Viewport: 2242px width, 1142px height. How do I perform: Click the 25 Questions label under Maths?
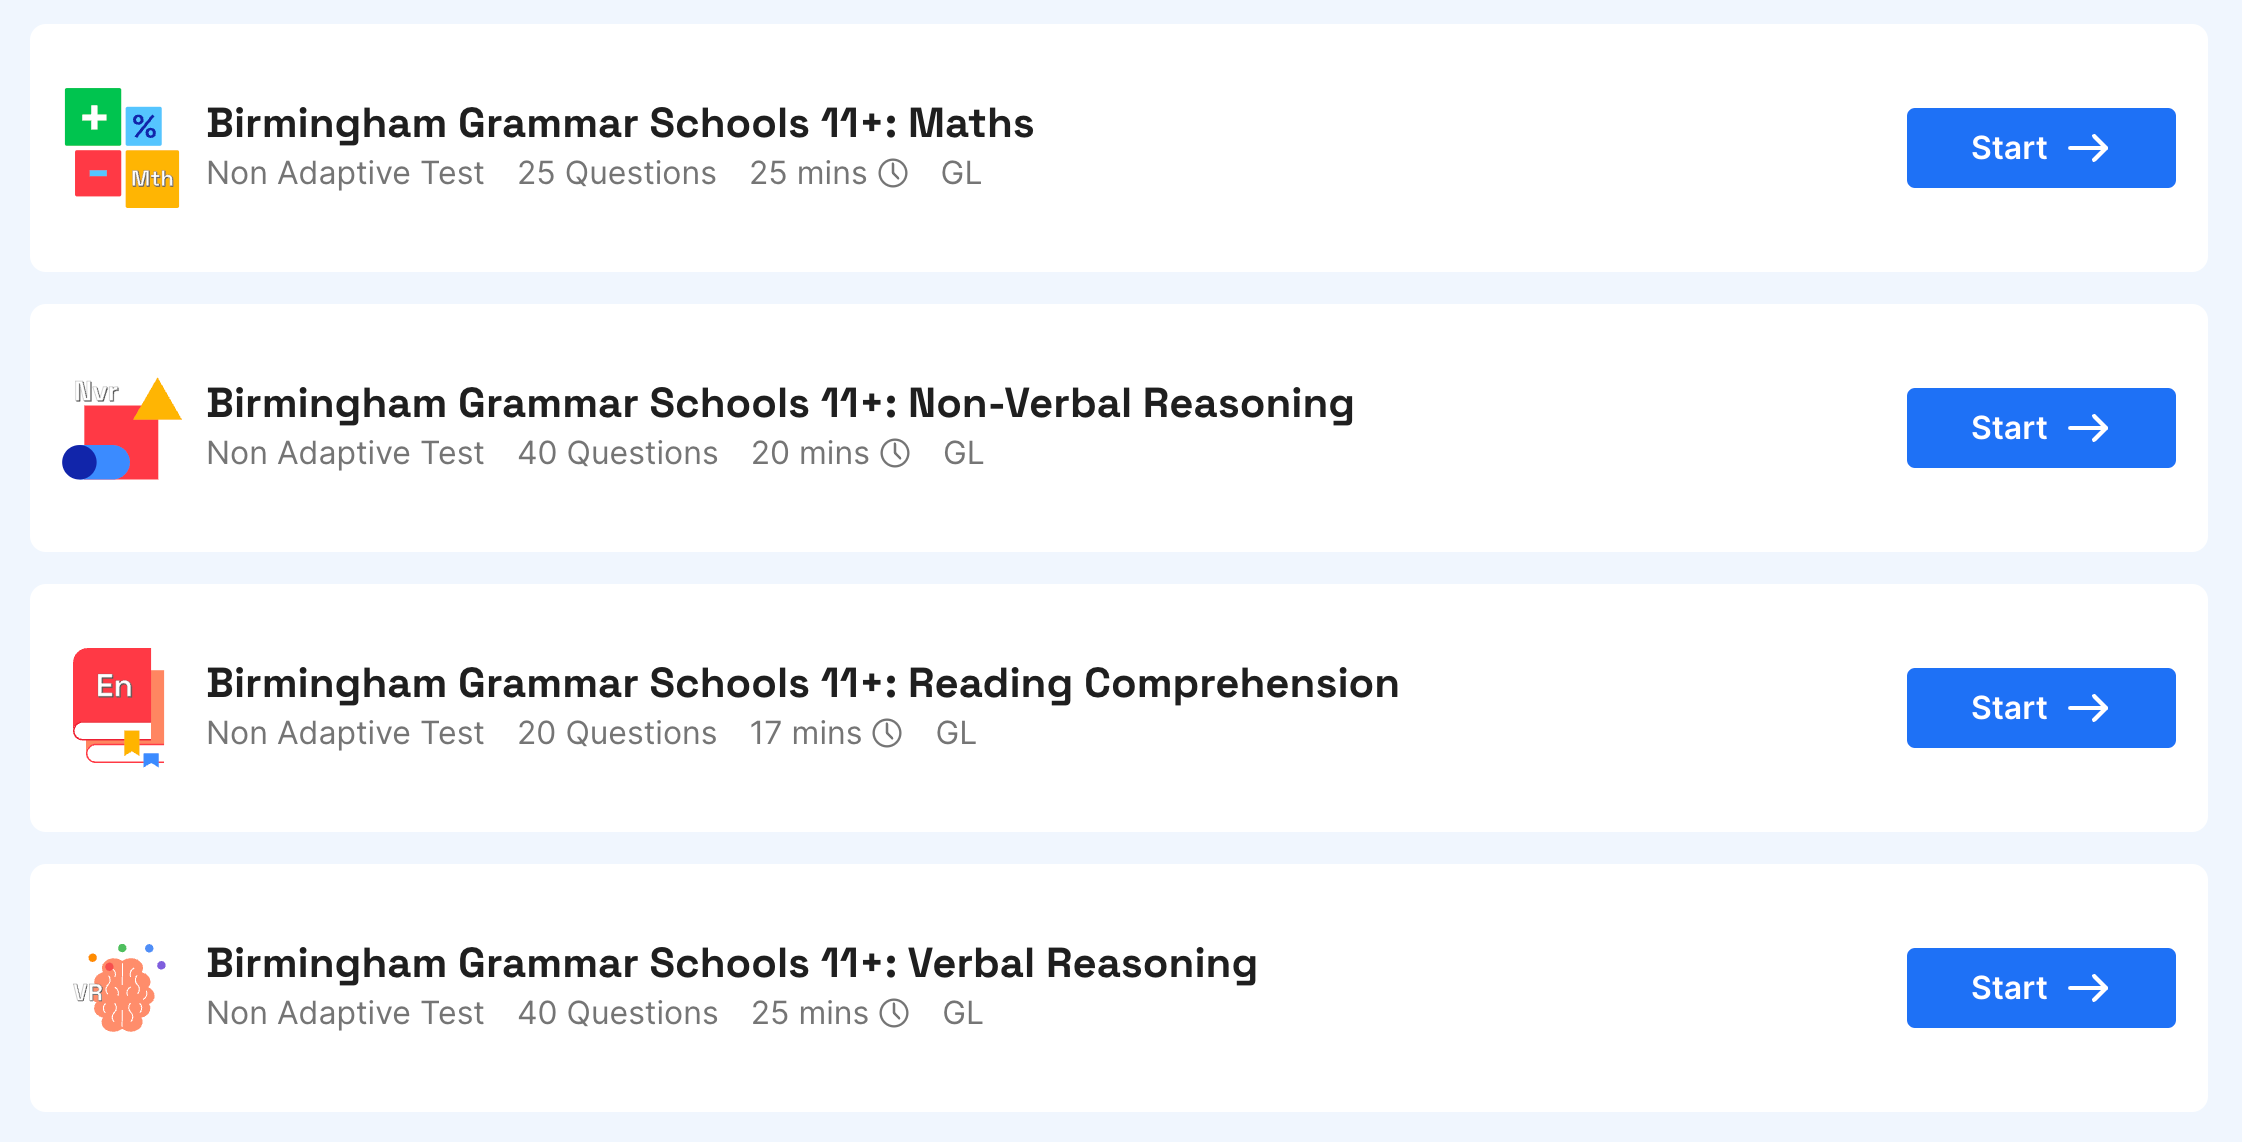(x=617, y=173)
